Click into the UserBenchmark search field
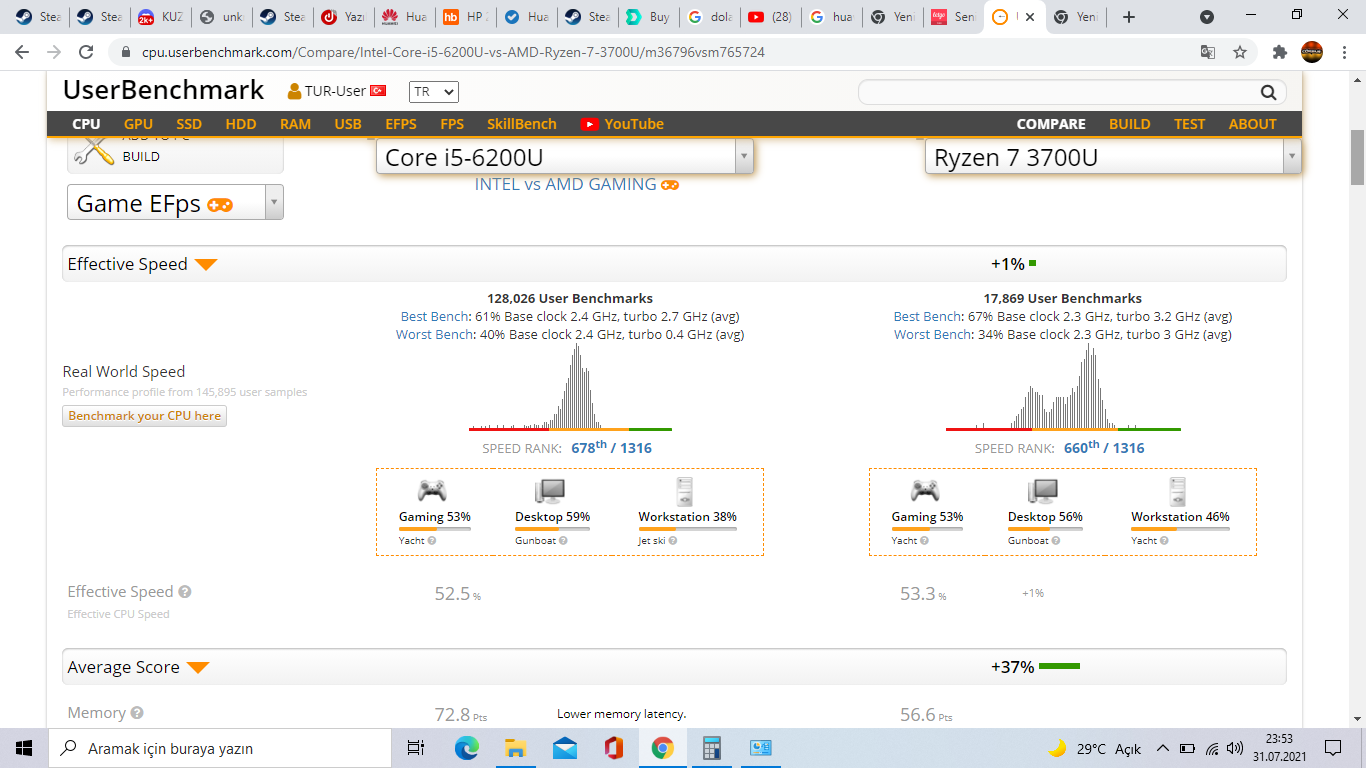The height and width of the screenshot is (768, 1366). (1059, 93)
